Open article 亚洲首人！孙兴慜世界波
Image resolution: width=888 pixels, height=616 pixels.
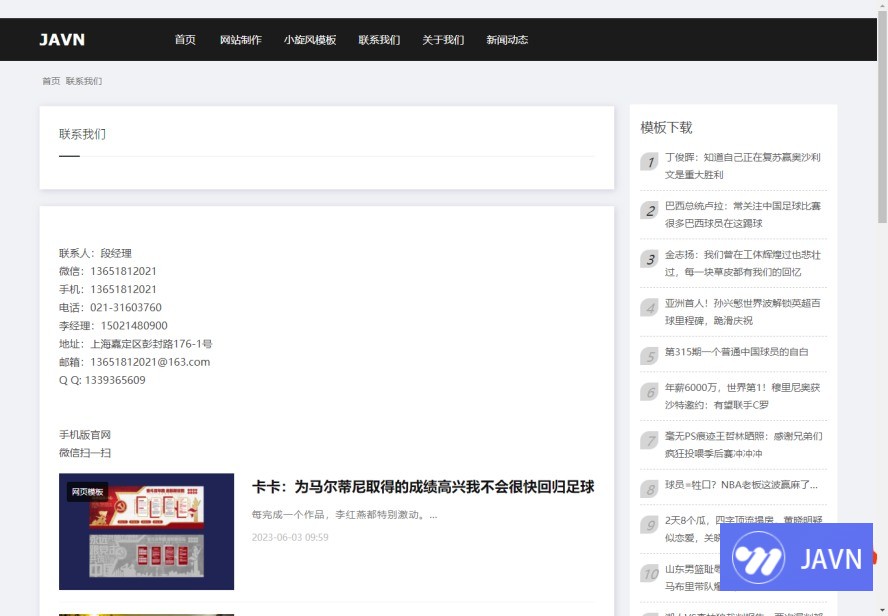[742, 312]
